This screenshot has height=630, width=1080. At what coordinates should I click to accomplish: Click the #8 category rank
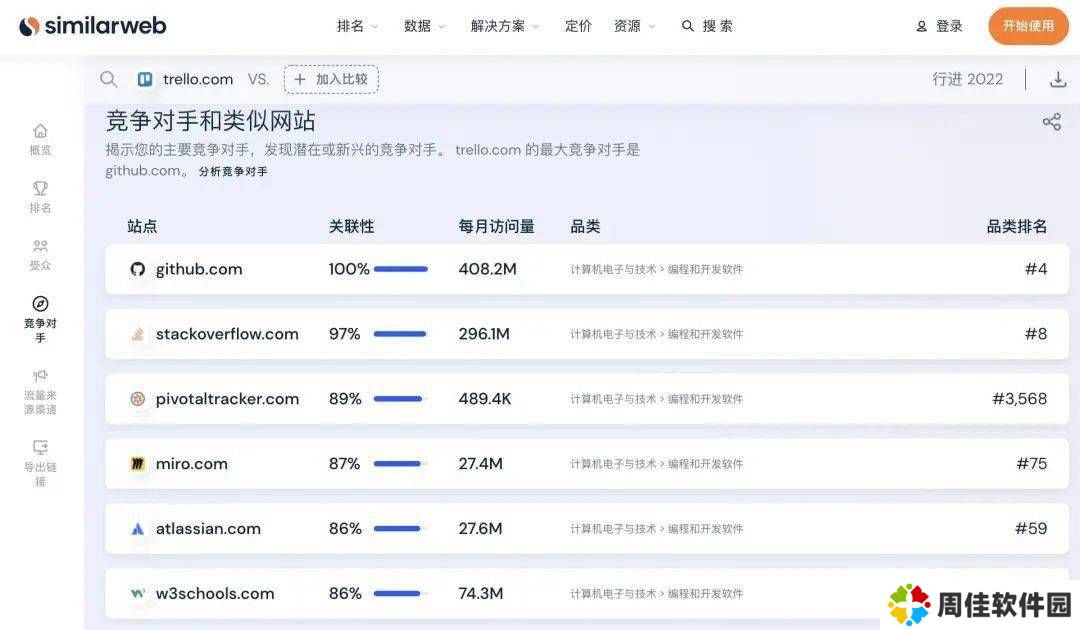(1036, 334)
